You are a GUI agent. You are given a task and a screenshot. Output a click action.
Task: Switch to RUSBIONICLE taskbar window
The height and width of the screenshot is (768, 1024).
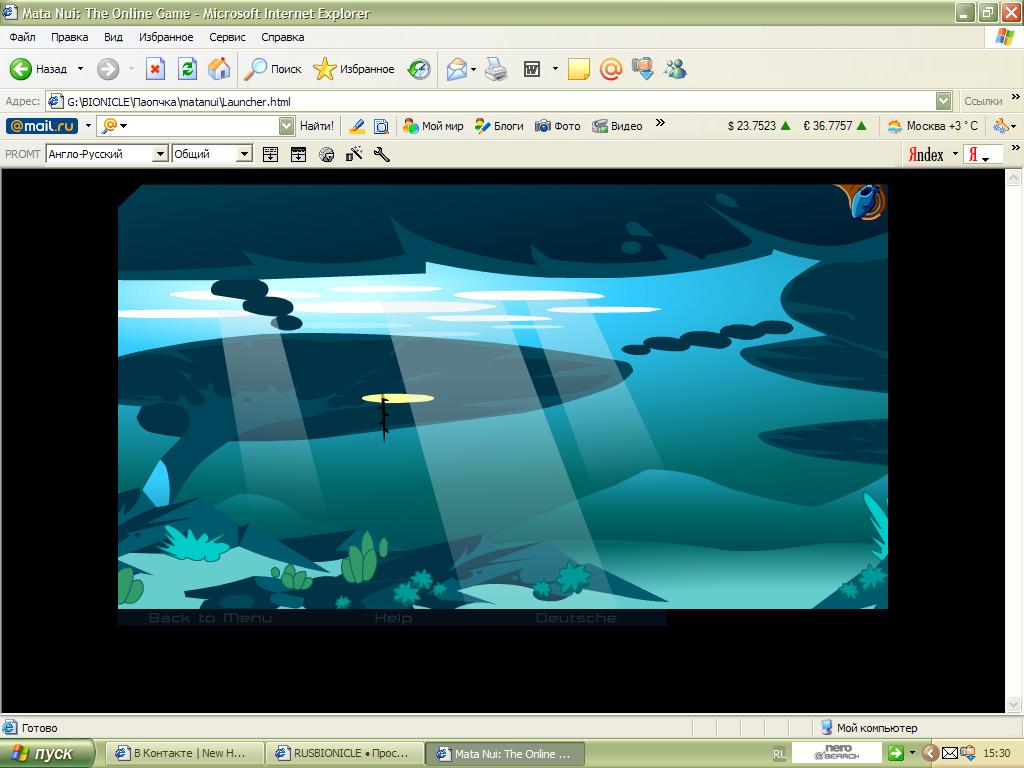[344, 753]
